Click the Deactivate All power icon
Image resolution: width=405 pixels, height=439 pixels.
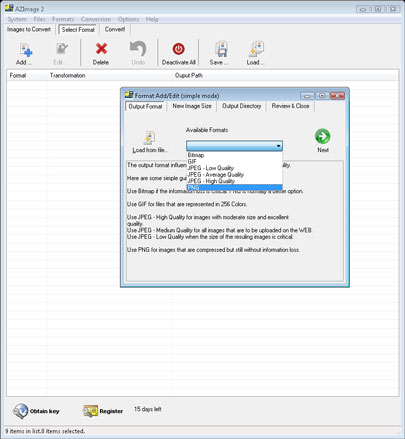pos(178,49)
